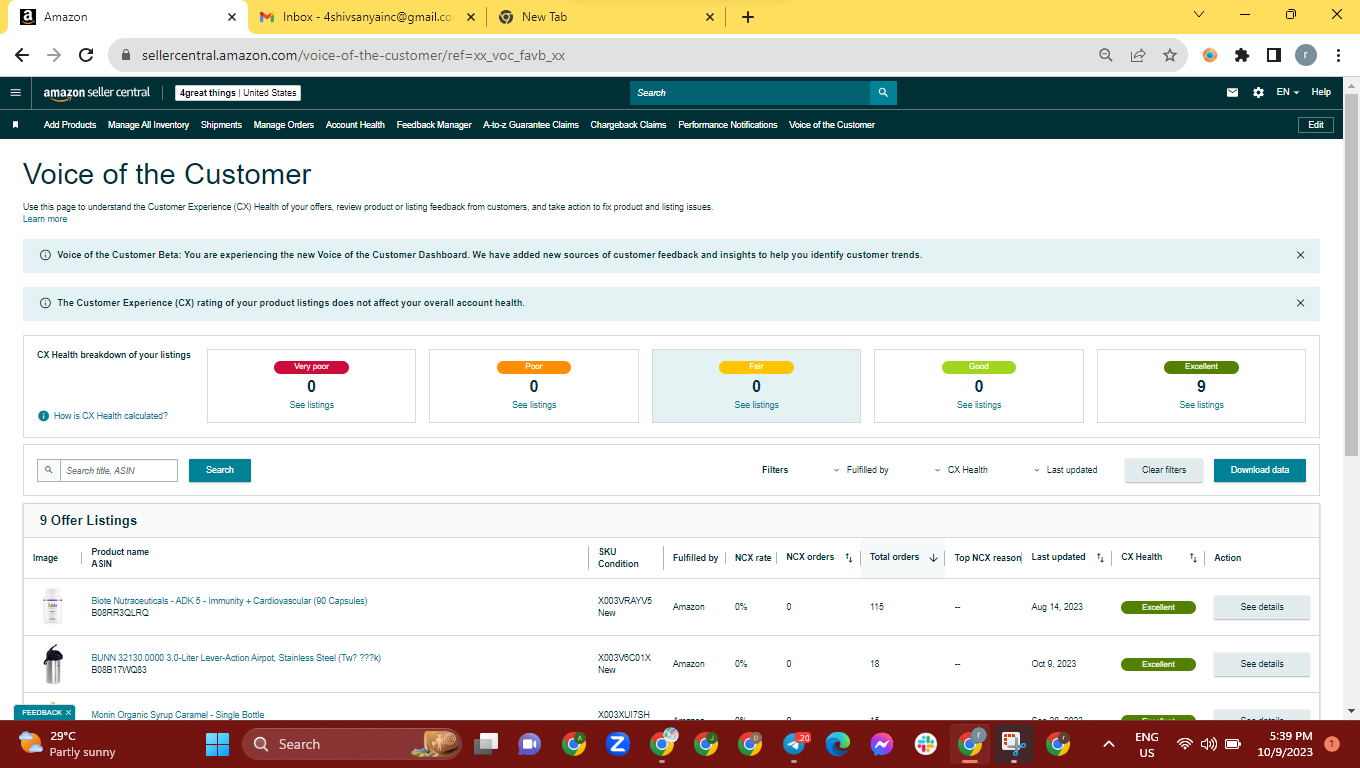Viewport: 1360px width, 768px height.
Task: Open the Windows Start menu
Action: (217, 744)
